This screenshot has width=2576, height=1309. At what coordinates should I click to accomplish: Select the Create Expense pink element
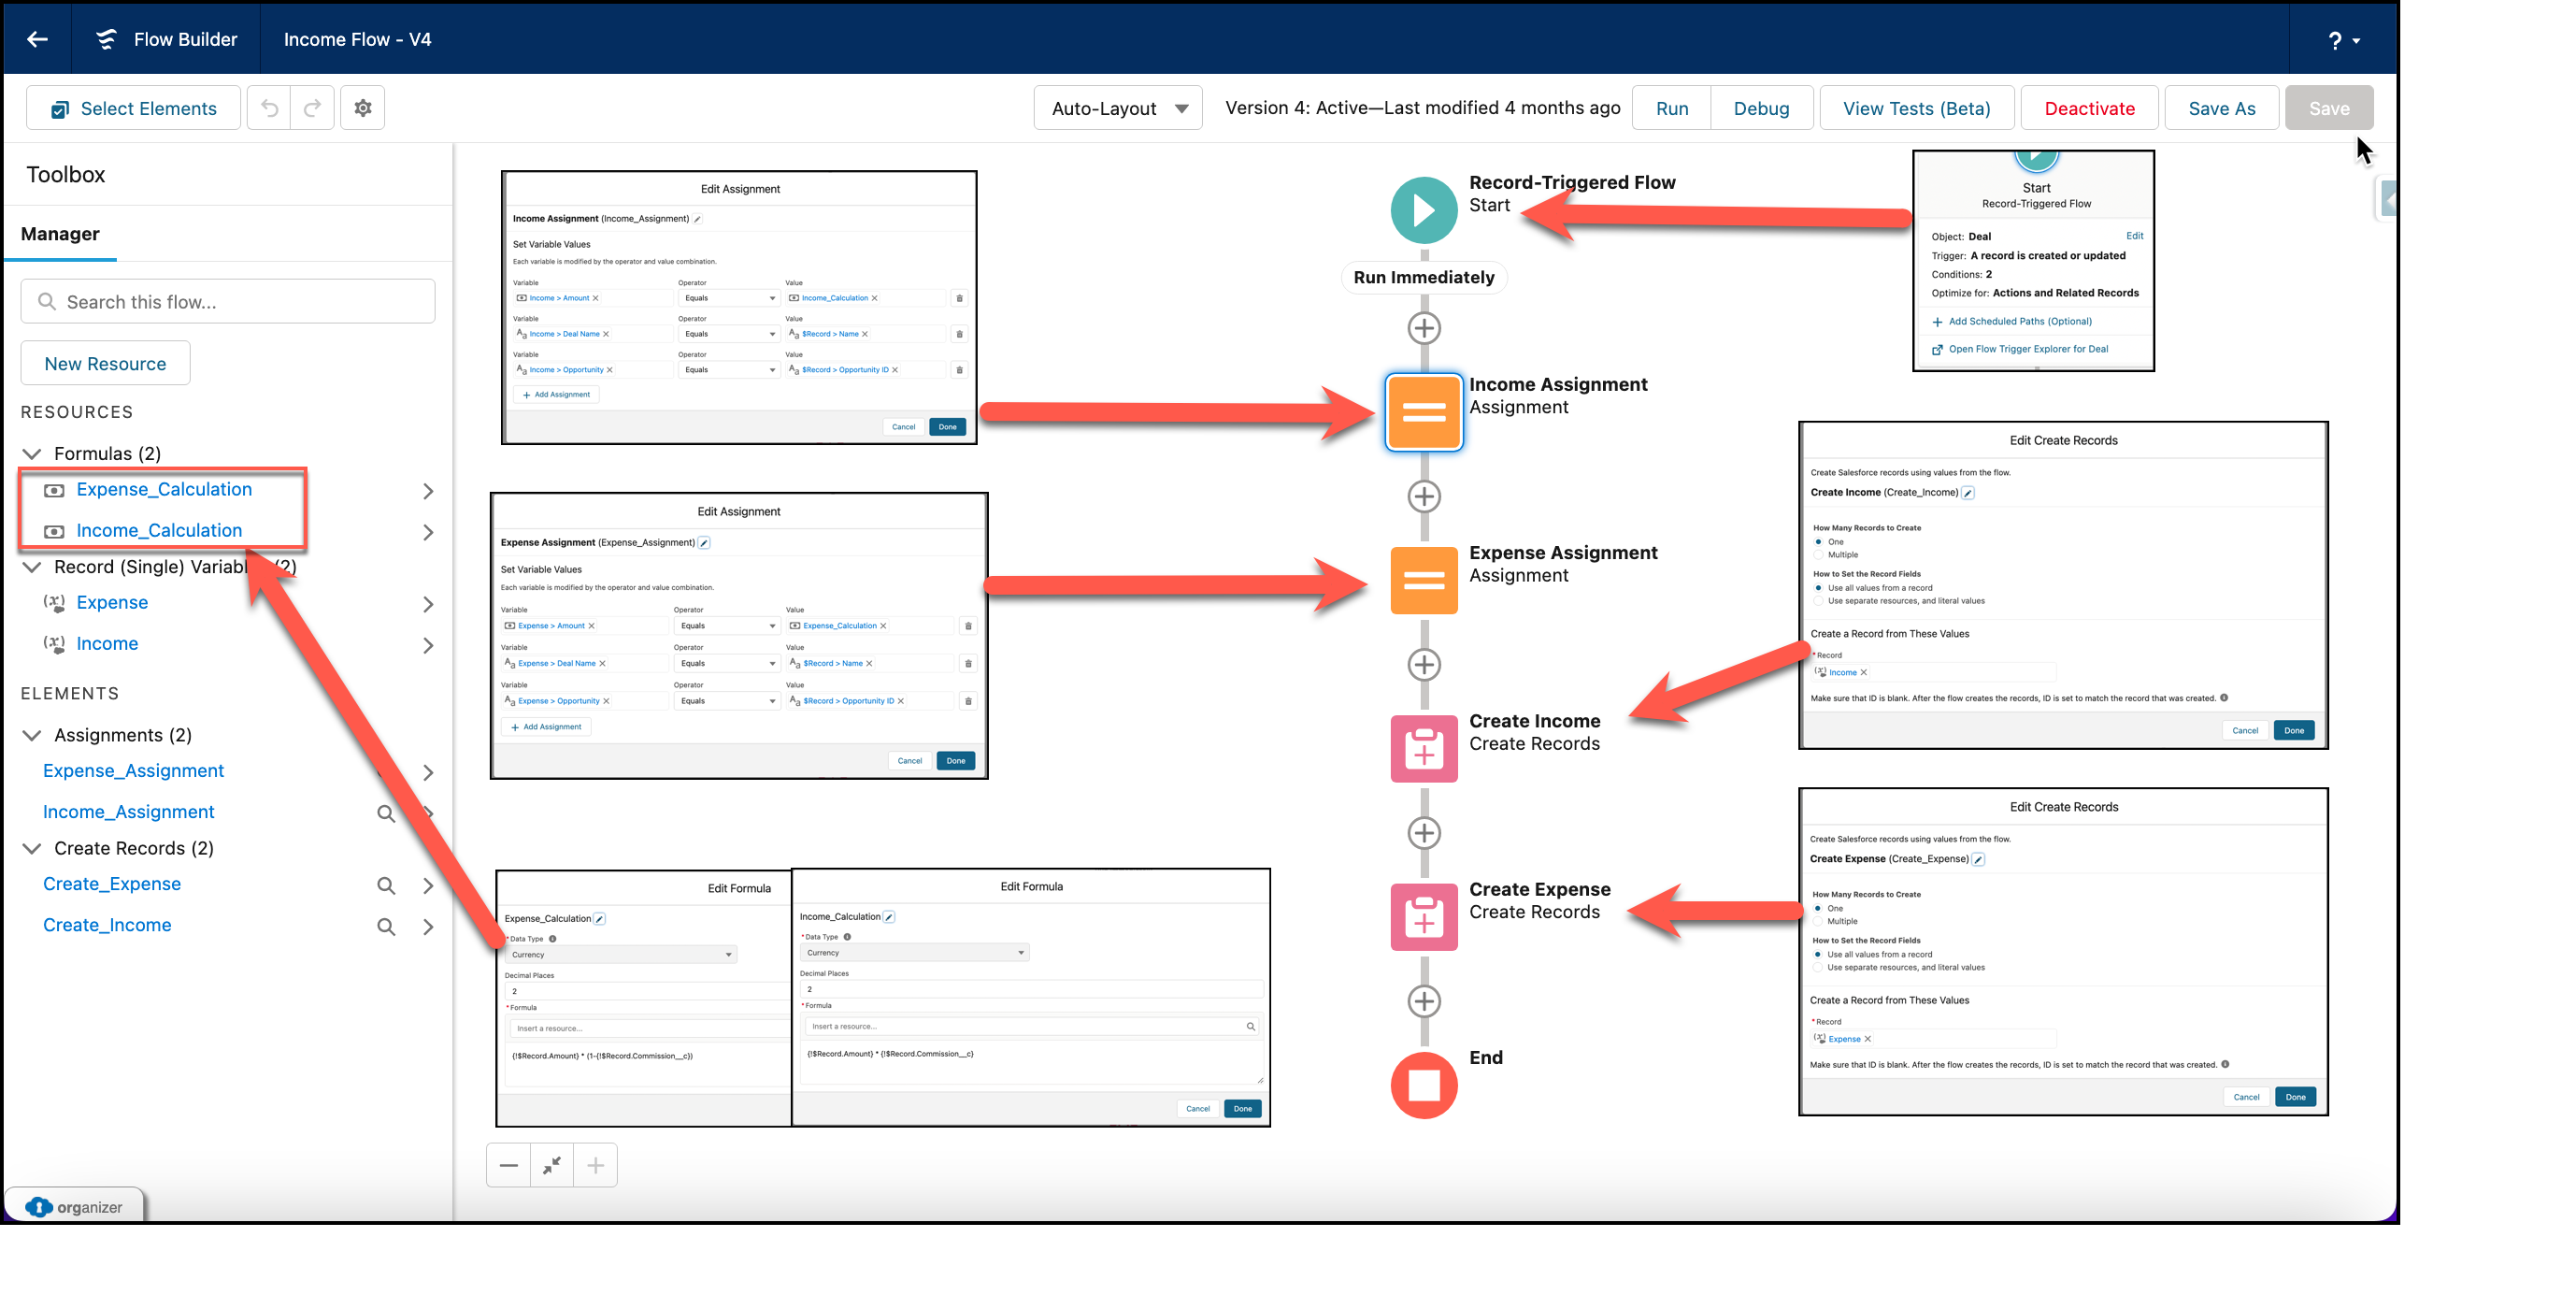pyautogui.click(x=1424, y=916)
